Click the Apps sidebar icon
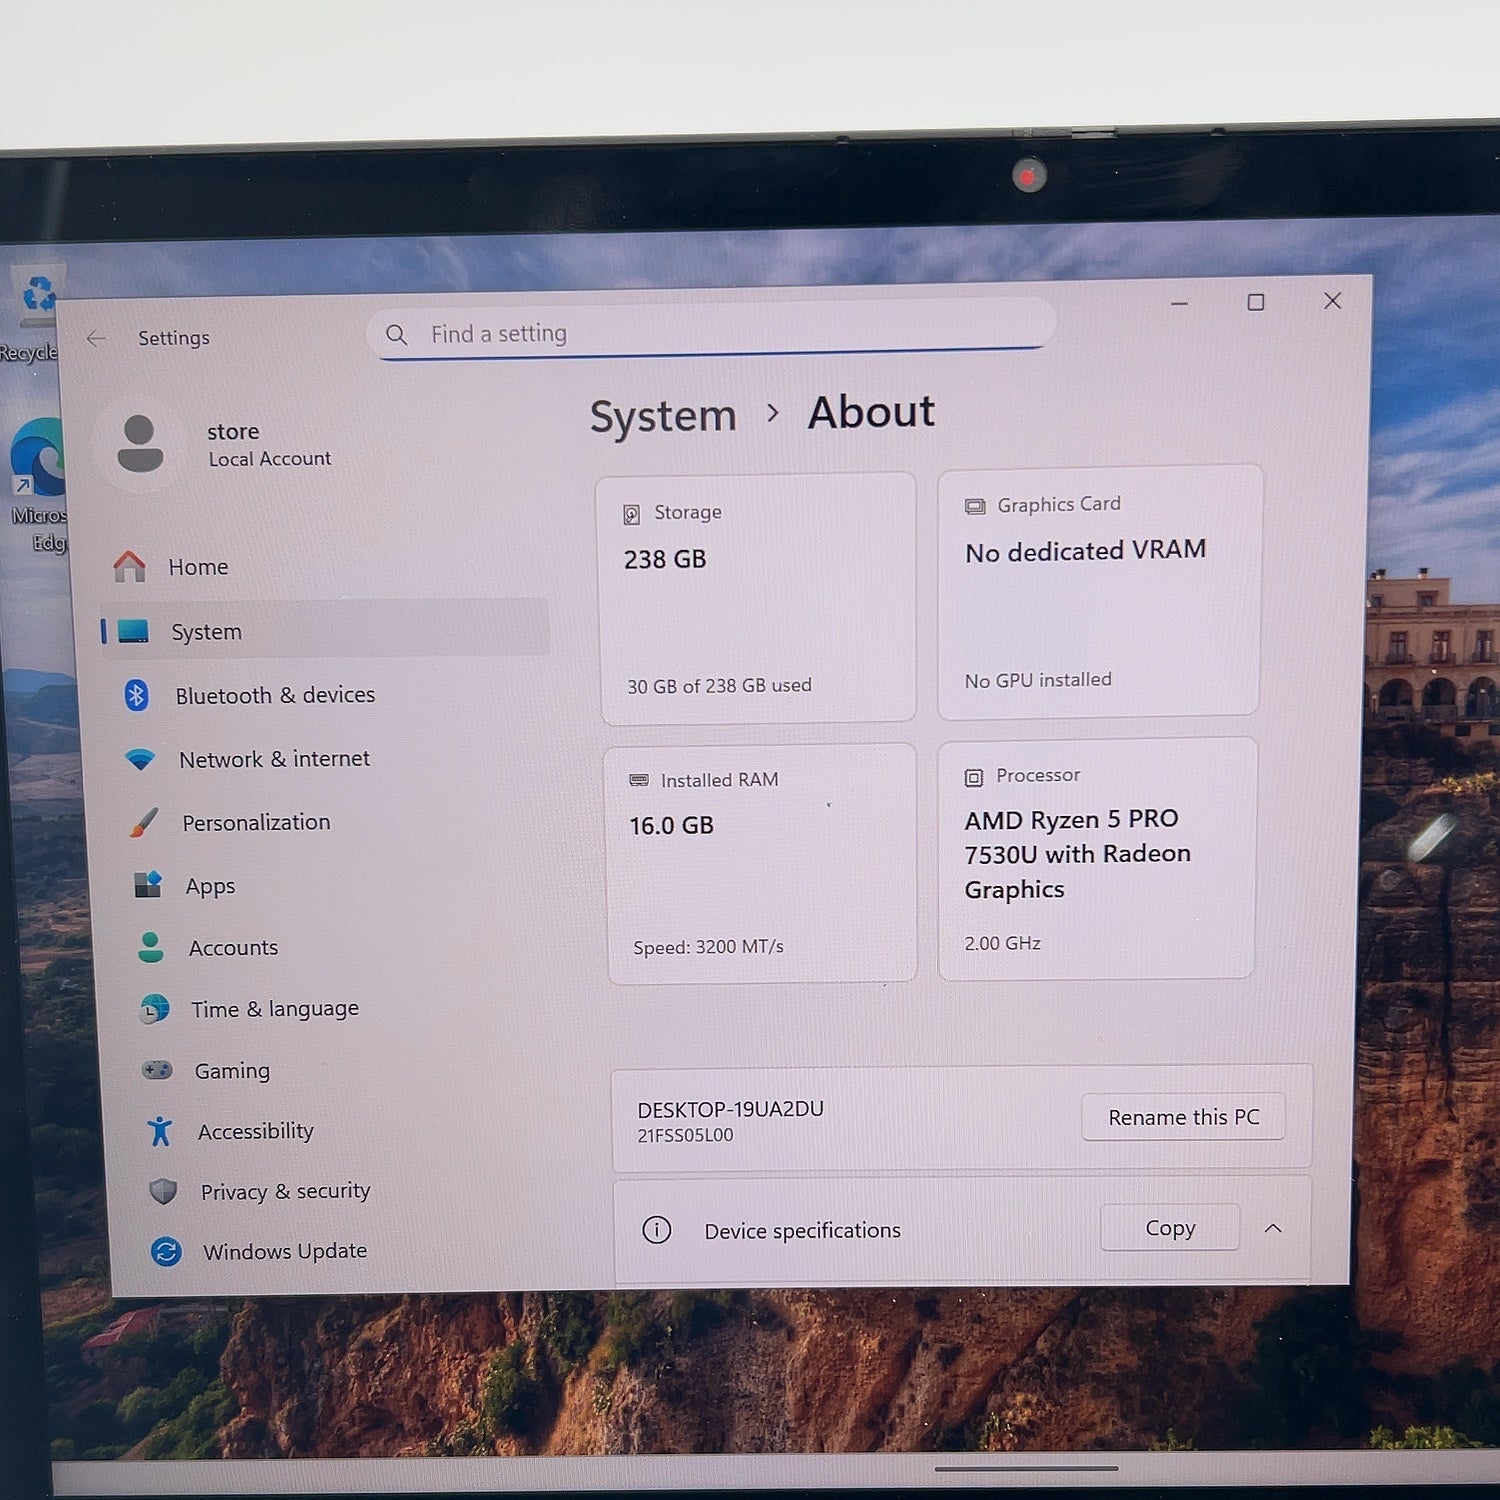1500x1500 pixels. [148, 885]
